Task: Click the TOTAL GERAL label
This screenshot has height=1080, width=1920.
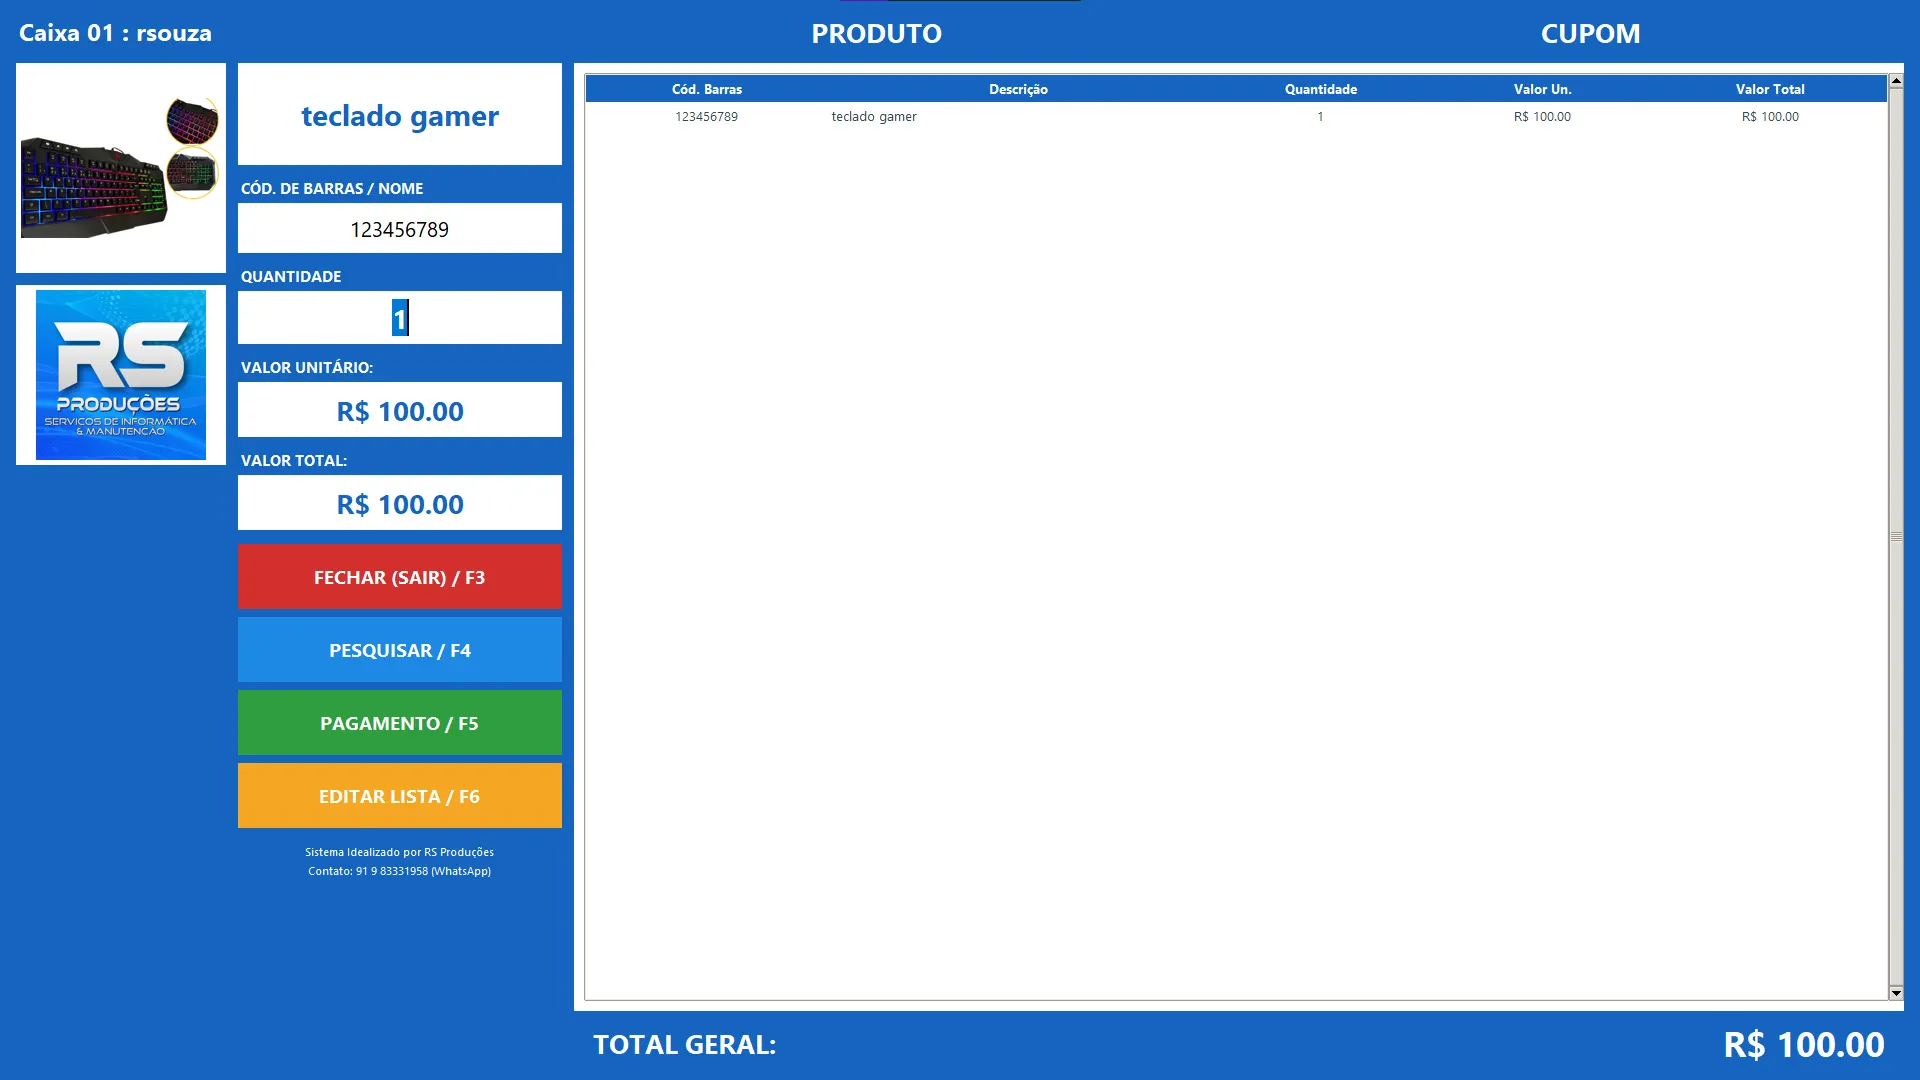Action: (x=685, y=1044)
